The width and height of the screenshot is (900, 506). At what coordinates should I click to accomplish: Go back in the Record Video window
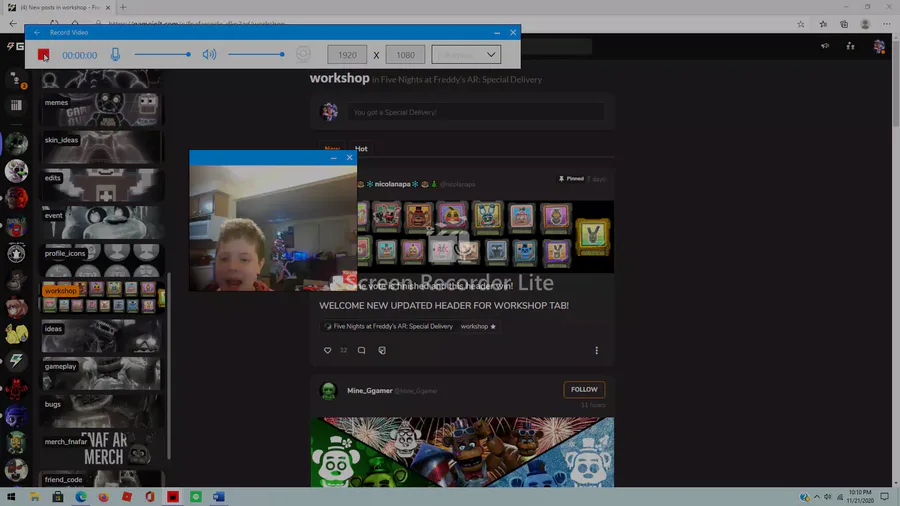pyautogui.click(x=37, y=33)
